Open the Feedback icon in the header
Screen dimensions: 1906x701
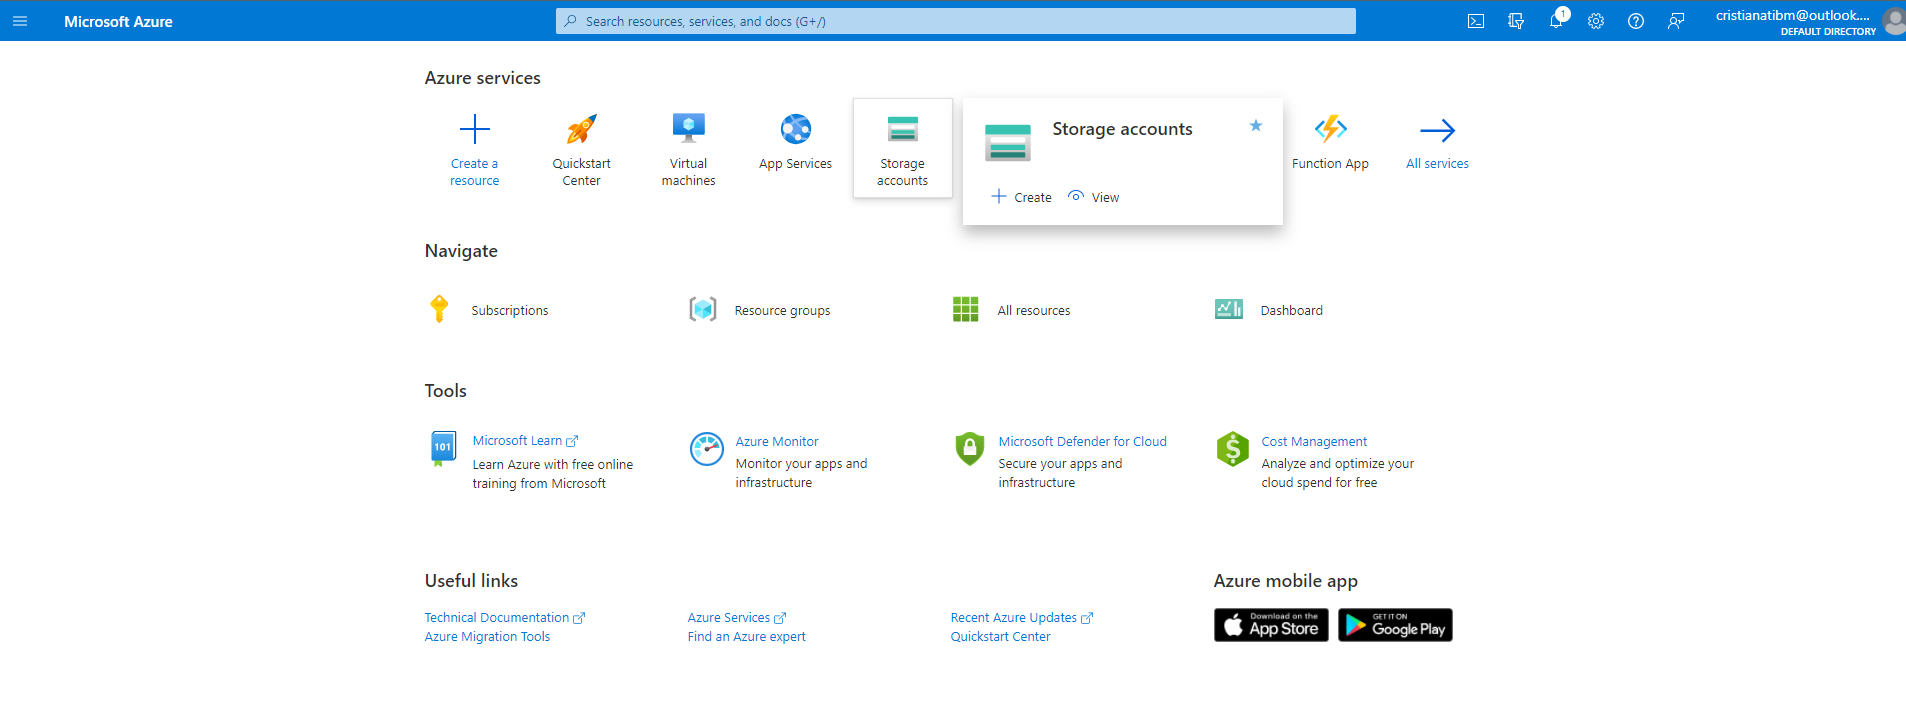[1676, 21]
